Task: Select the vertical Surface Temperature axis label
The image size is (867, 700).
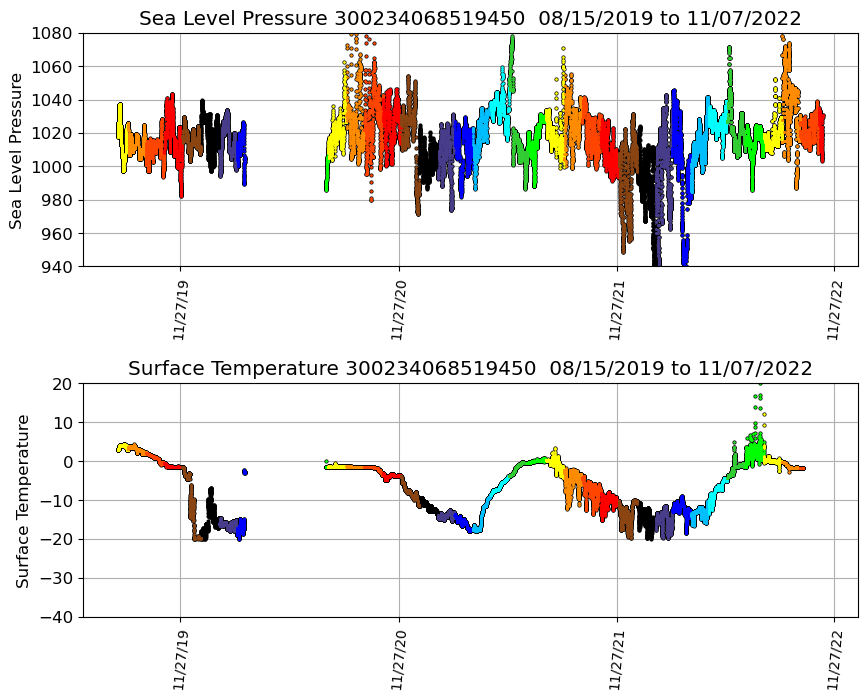Action: [x=22, y=500]
